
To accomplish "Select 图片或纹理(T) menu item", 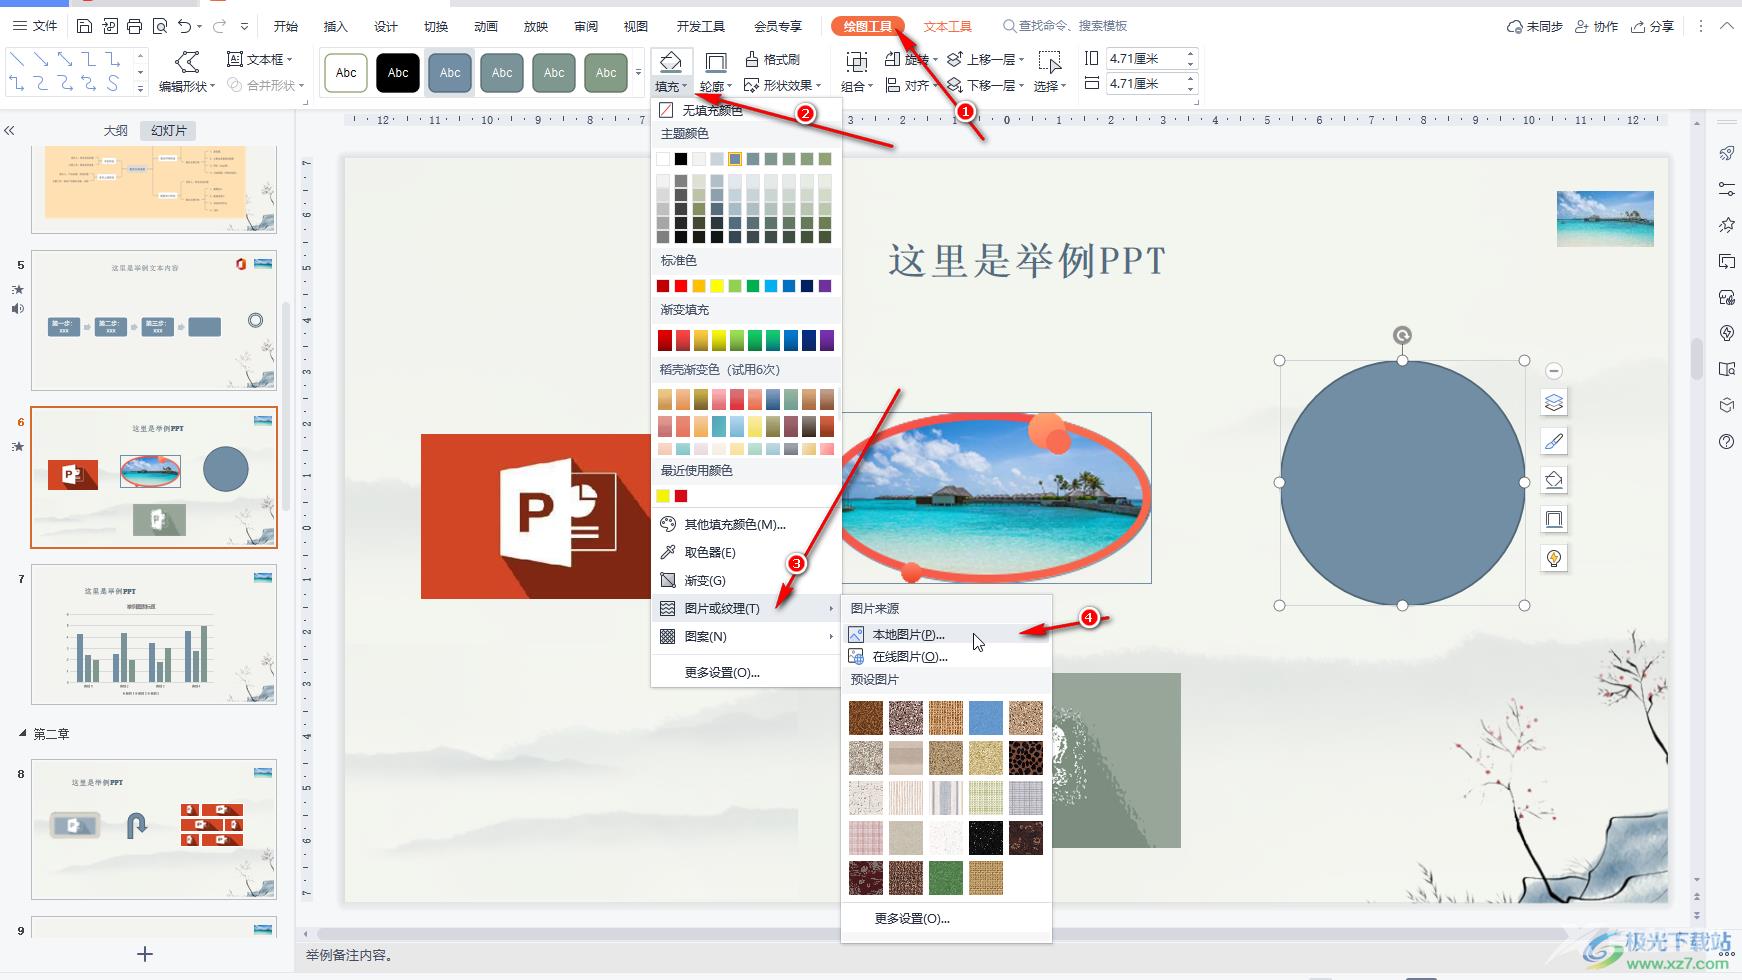I will (746, 608).
